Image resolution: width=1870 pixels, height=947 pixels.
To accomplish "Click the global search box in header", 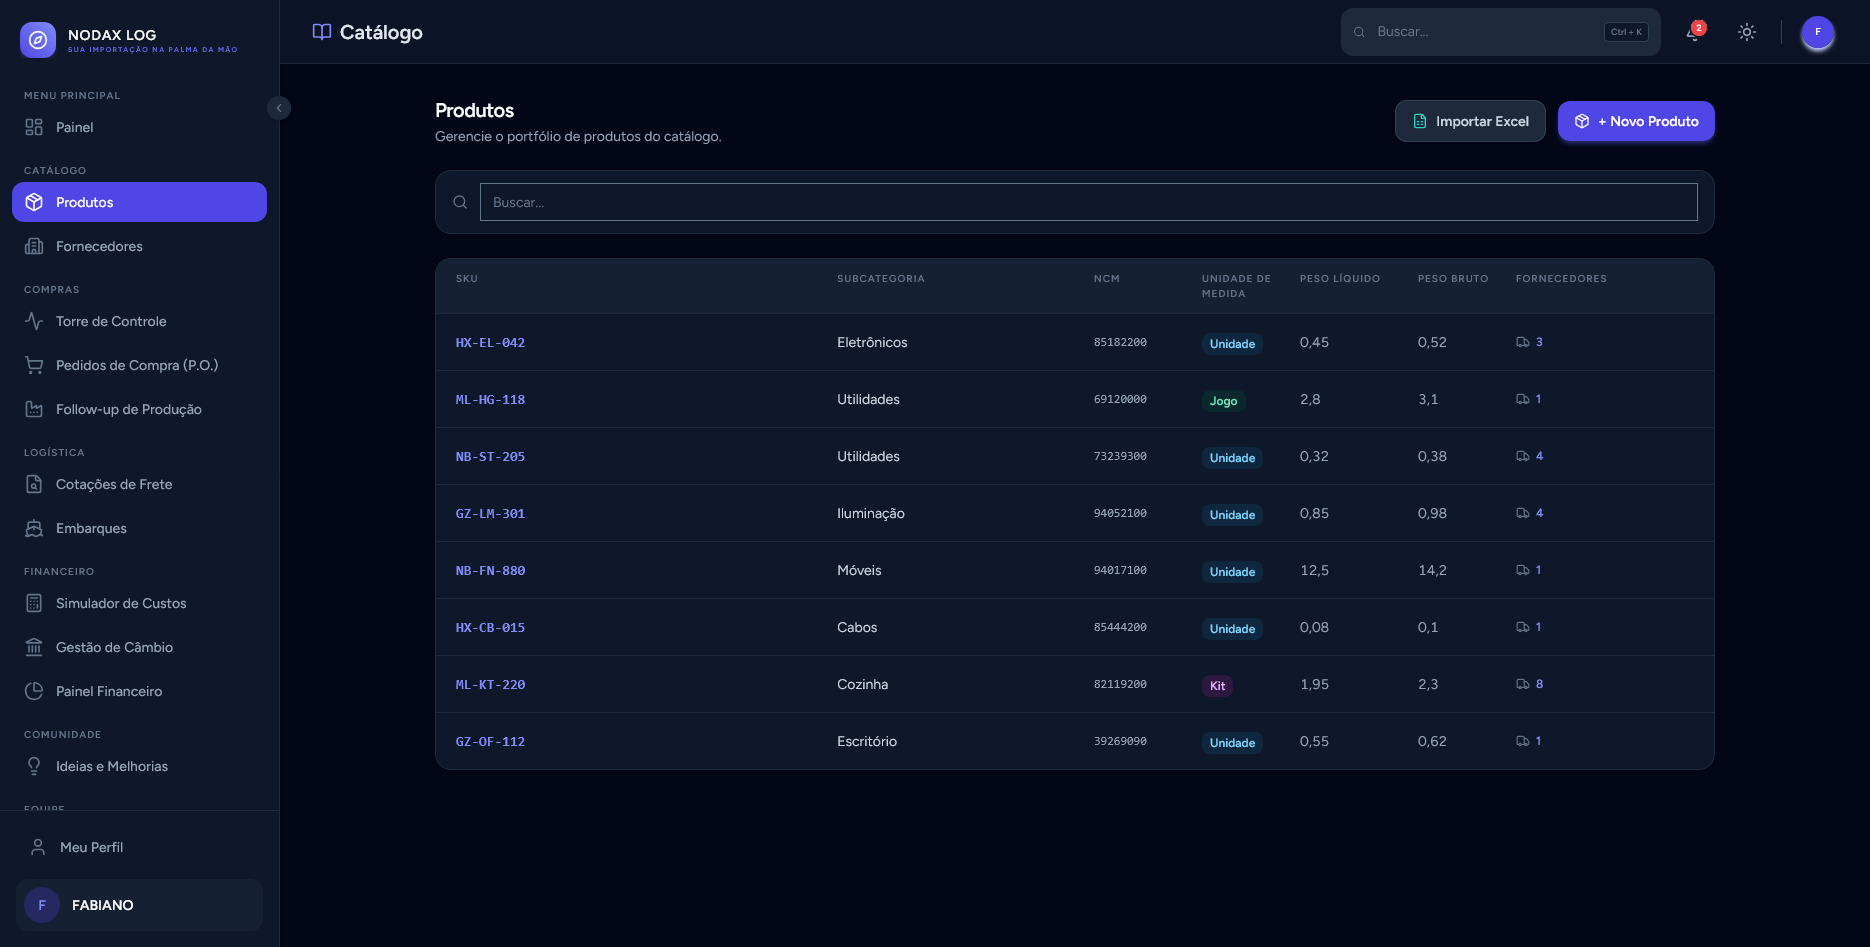I will click(1500, 32).
